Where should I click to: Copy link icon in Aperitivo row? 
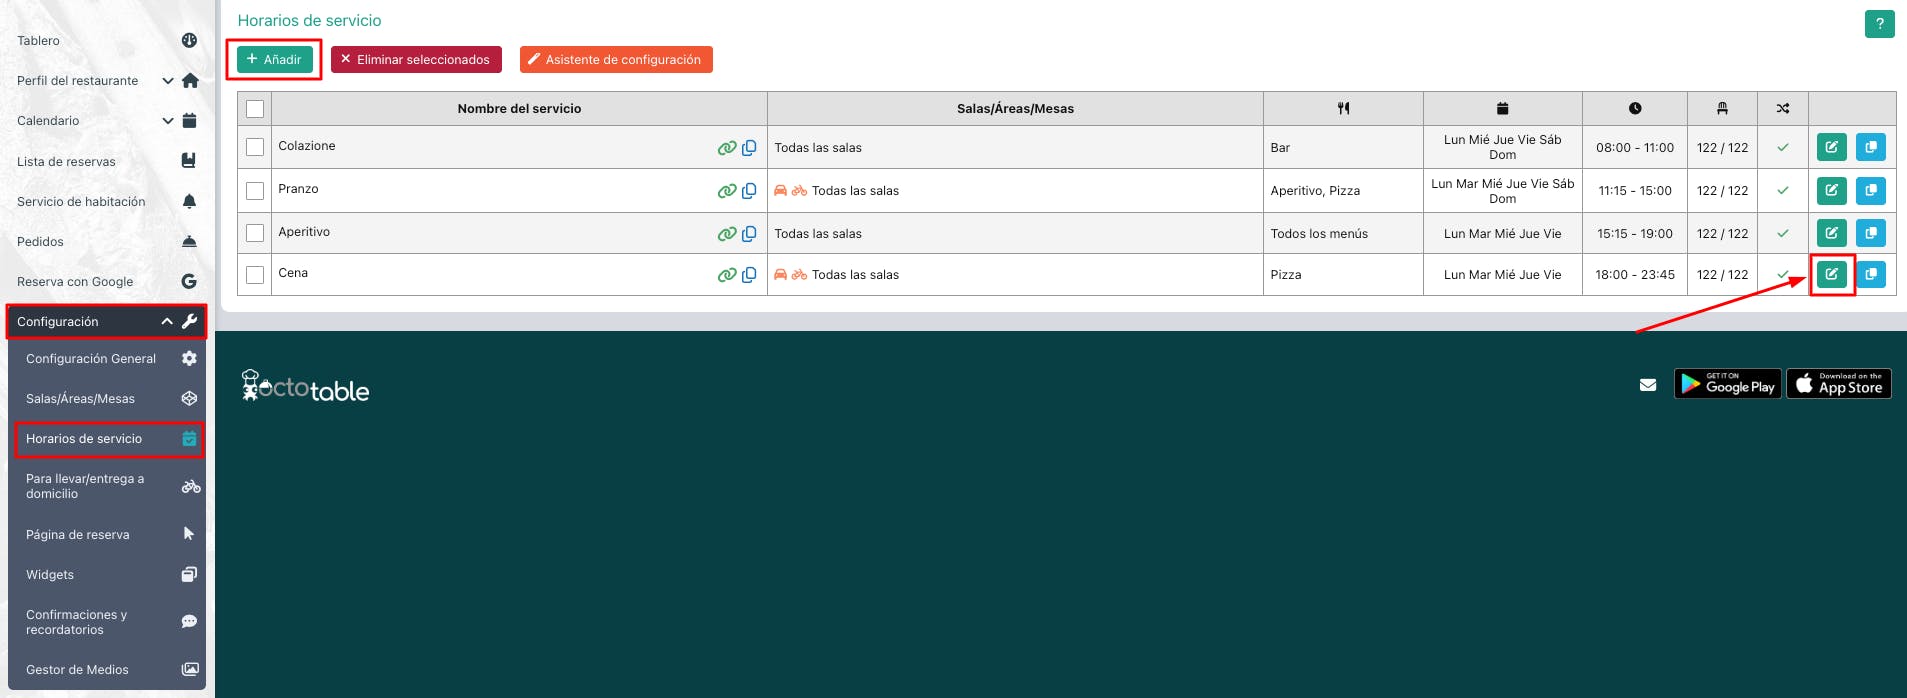[x=749, y=234]
